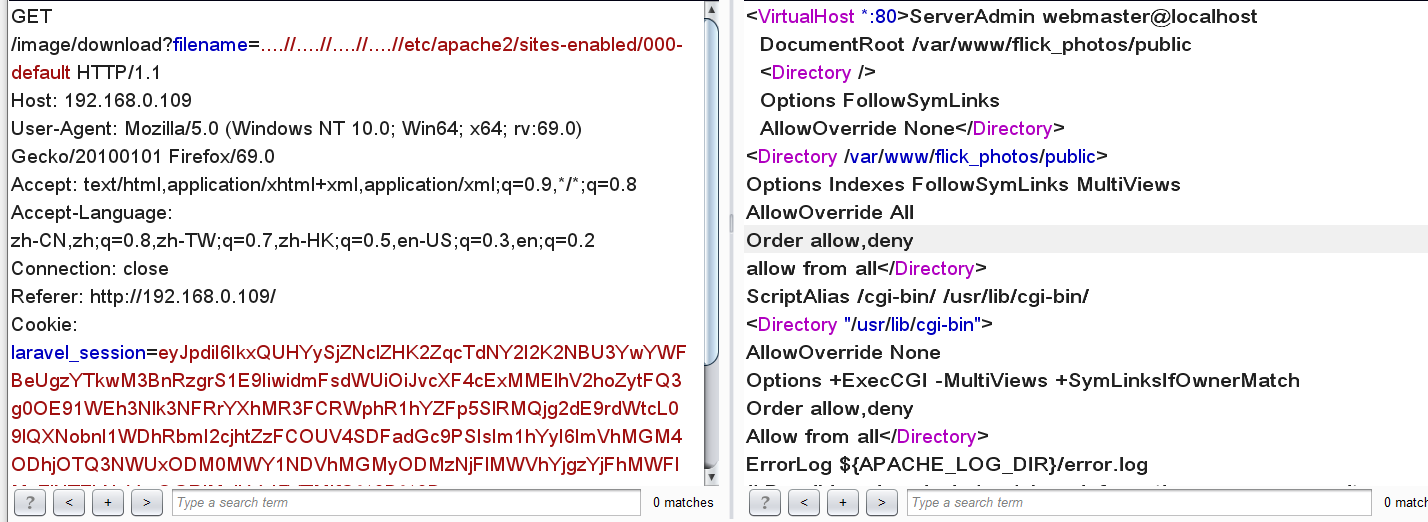Click the next match '>' button in request pane
Screen dimensions: 1428x522
[146, 502]
